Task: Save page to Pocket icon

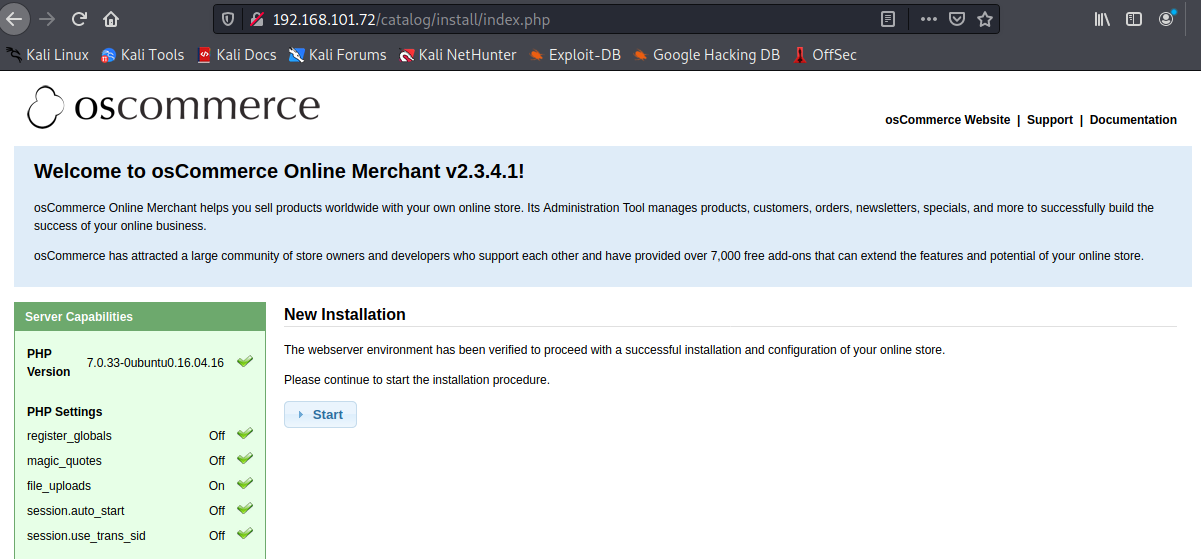Action: point(957,19)
